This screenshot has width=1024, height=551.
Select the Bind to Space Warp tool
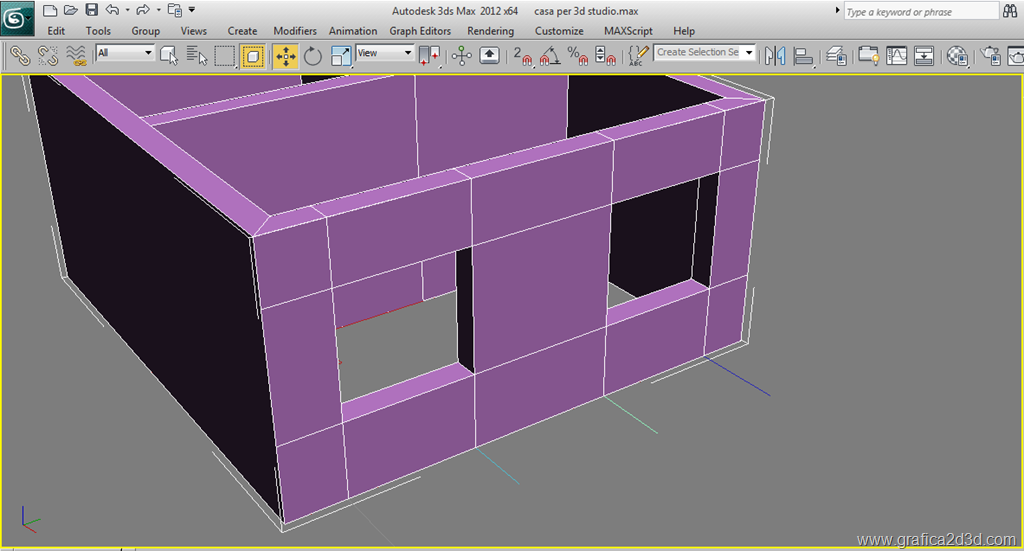[x=76, y=55]
